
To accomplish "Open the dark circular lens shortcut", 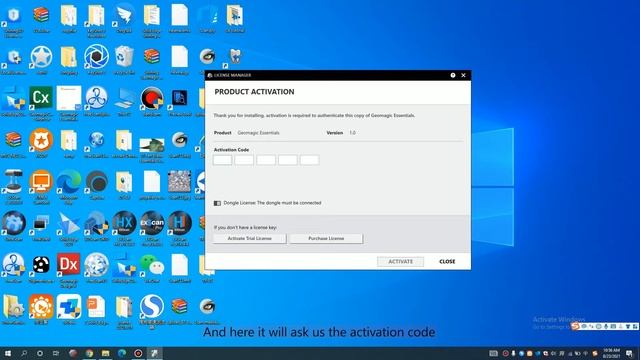I will 96,181.
